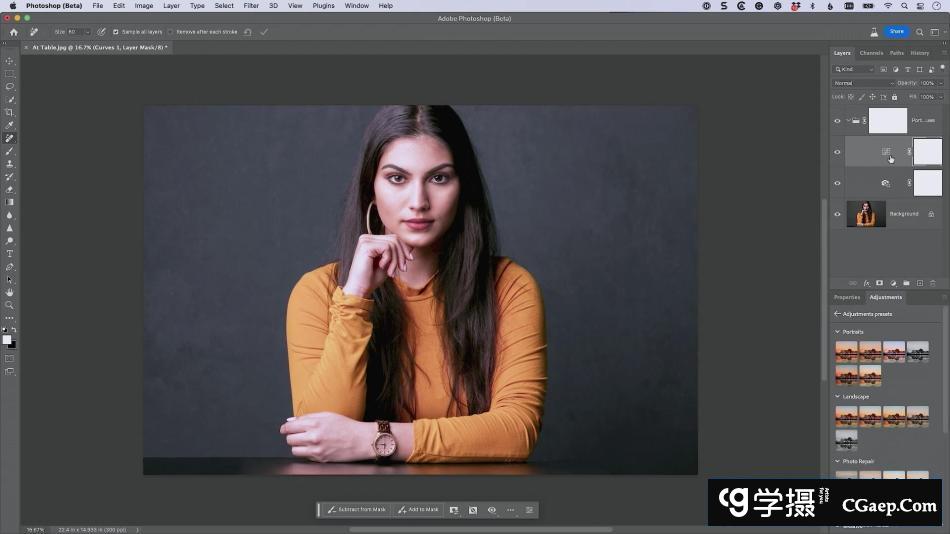Click the Share button
The height and width of the screenshot is (534, 950).
point(897,32)
